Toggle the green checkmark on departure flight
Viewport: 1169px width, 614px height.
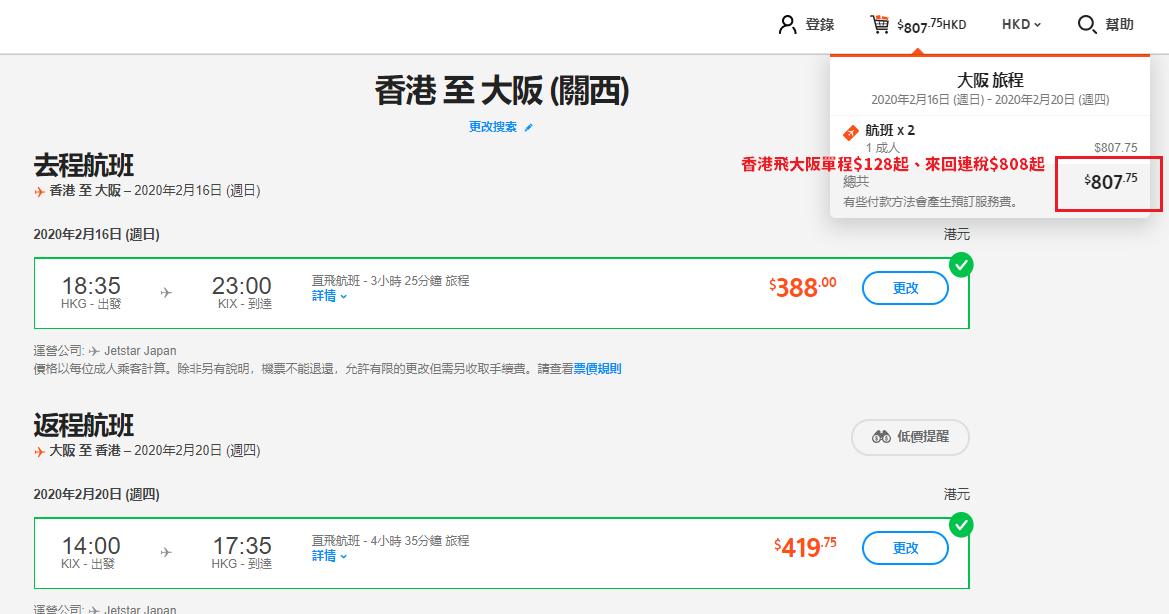[x=961, y=265]
